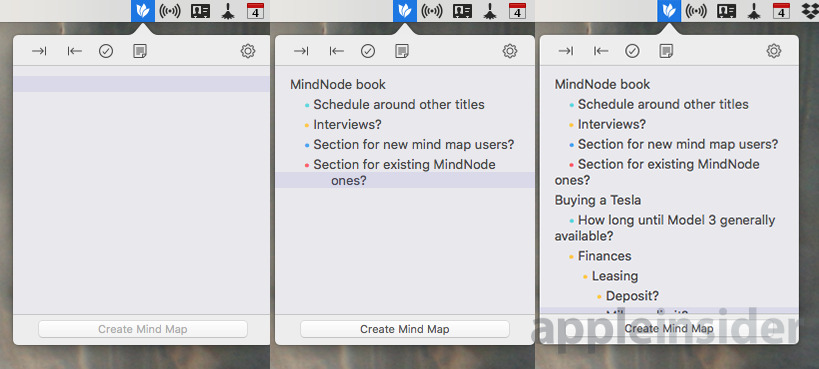Open the note icon in the left panel
This screenshot has height=369, width=819.
click(x=140, y=51)
